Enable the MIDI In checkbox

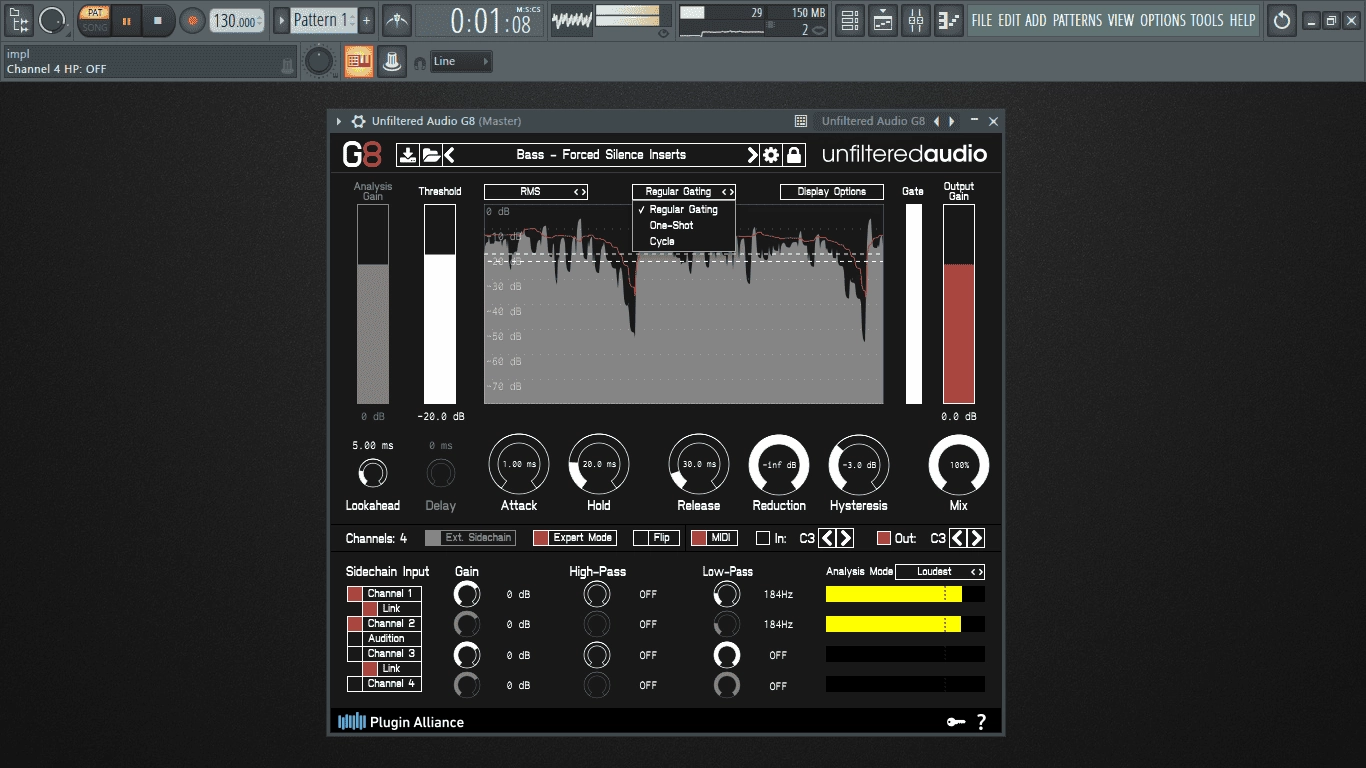coord(763,538)
